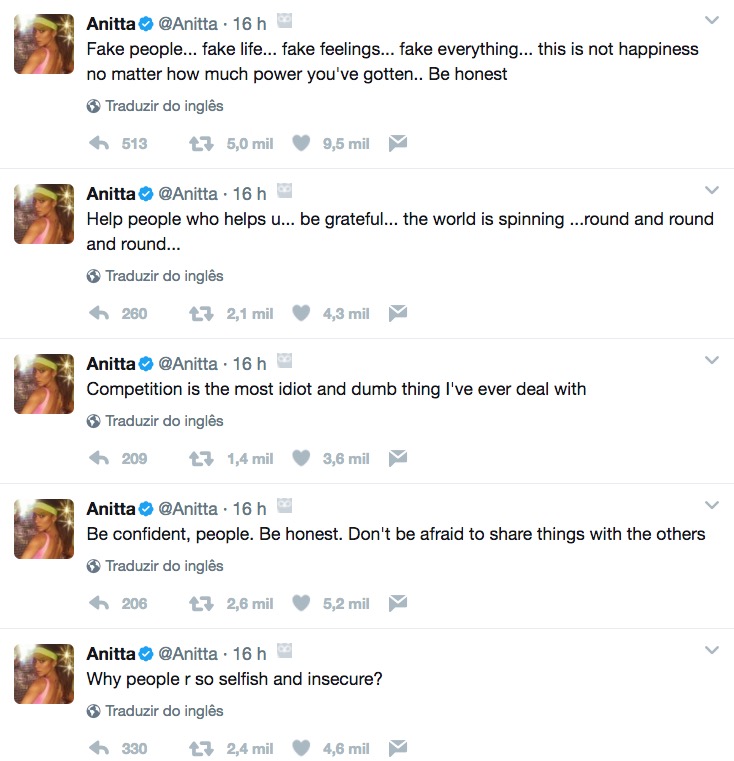Image resolution: width=734 pixels, height=761 pixels.
Task: Open the "16 h" timestamp on the "Why people" tweet
Action: [250, 654]
